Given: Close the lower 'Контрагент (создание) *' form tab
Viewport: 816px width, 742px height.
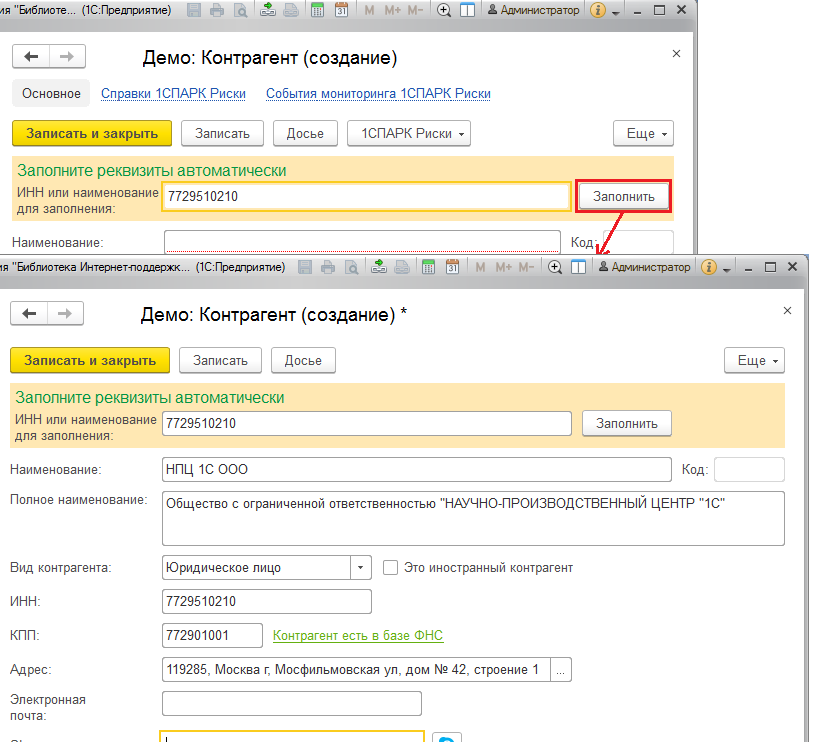Looking at the screenshot, I should coord(787,311).
